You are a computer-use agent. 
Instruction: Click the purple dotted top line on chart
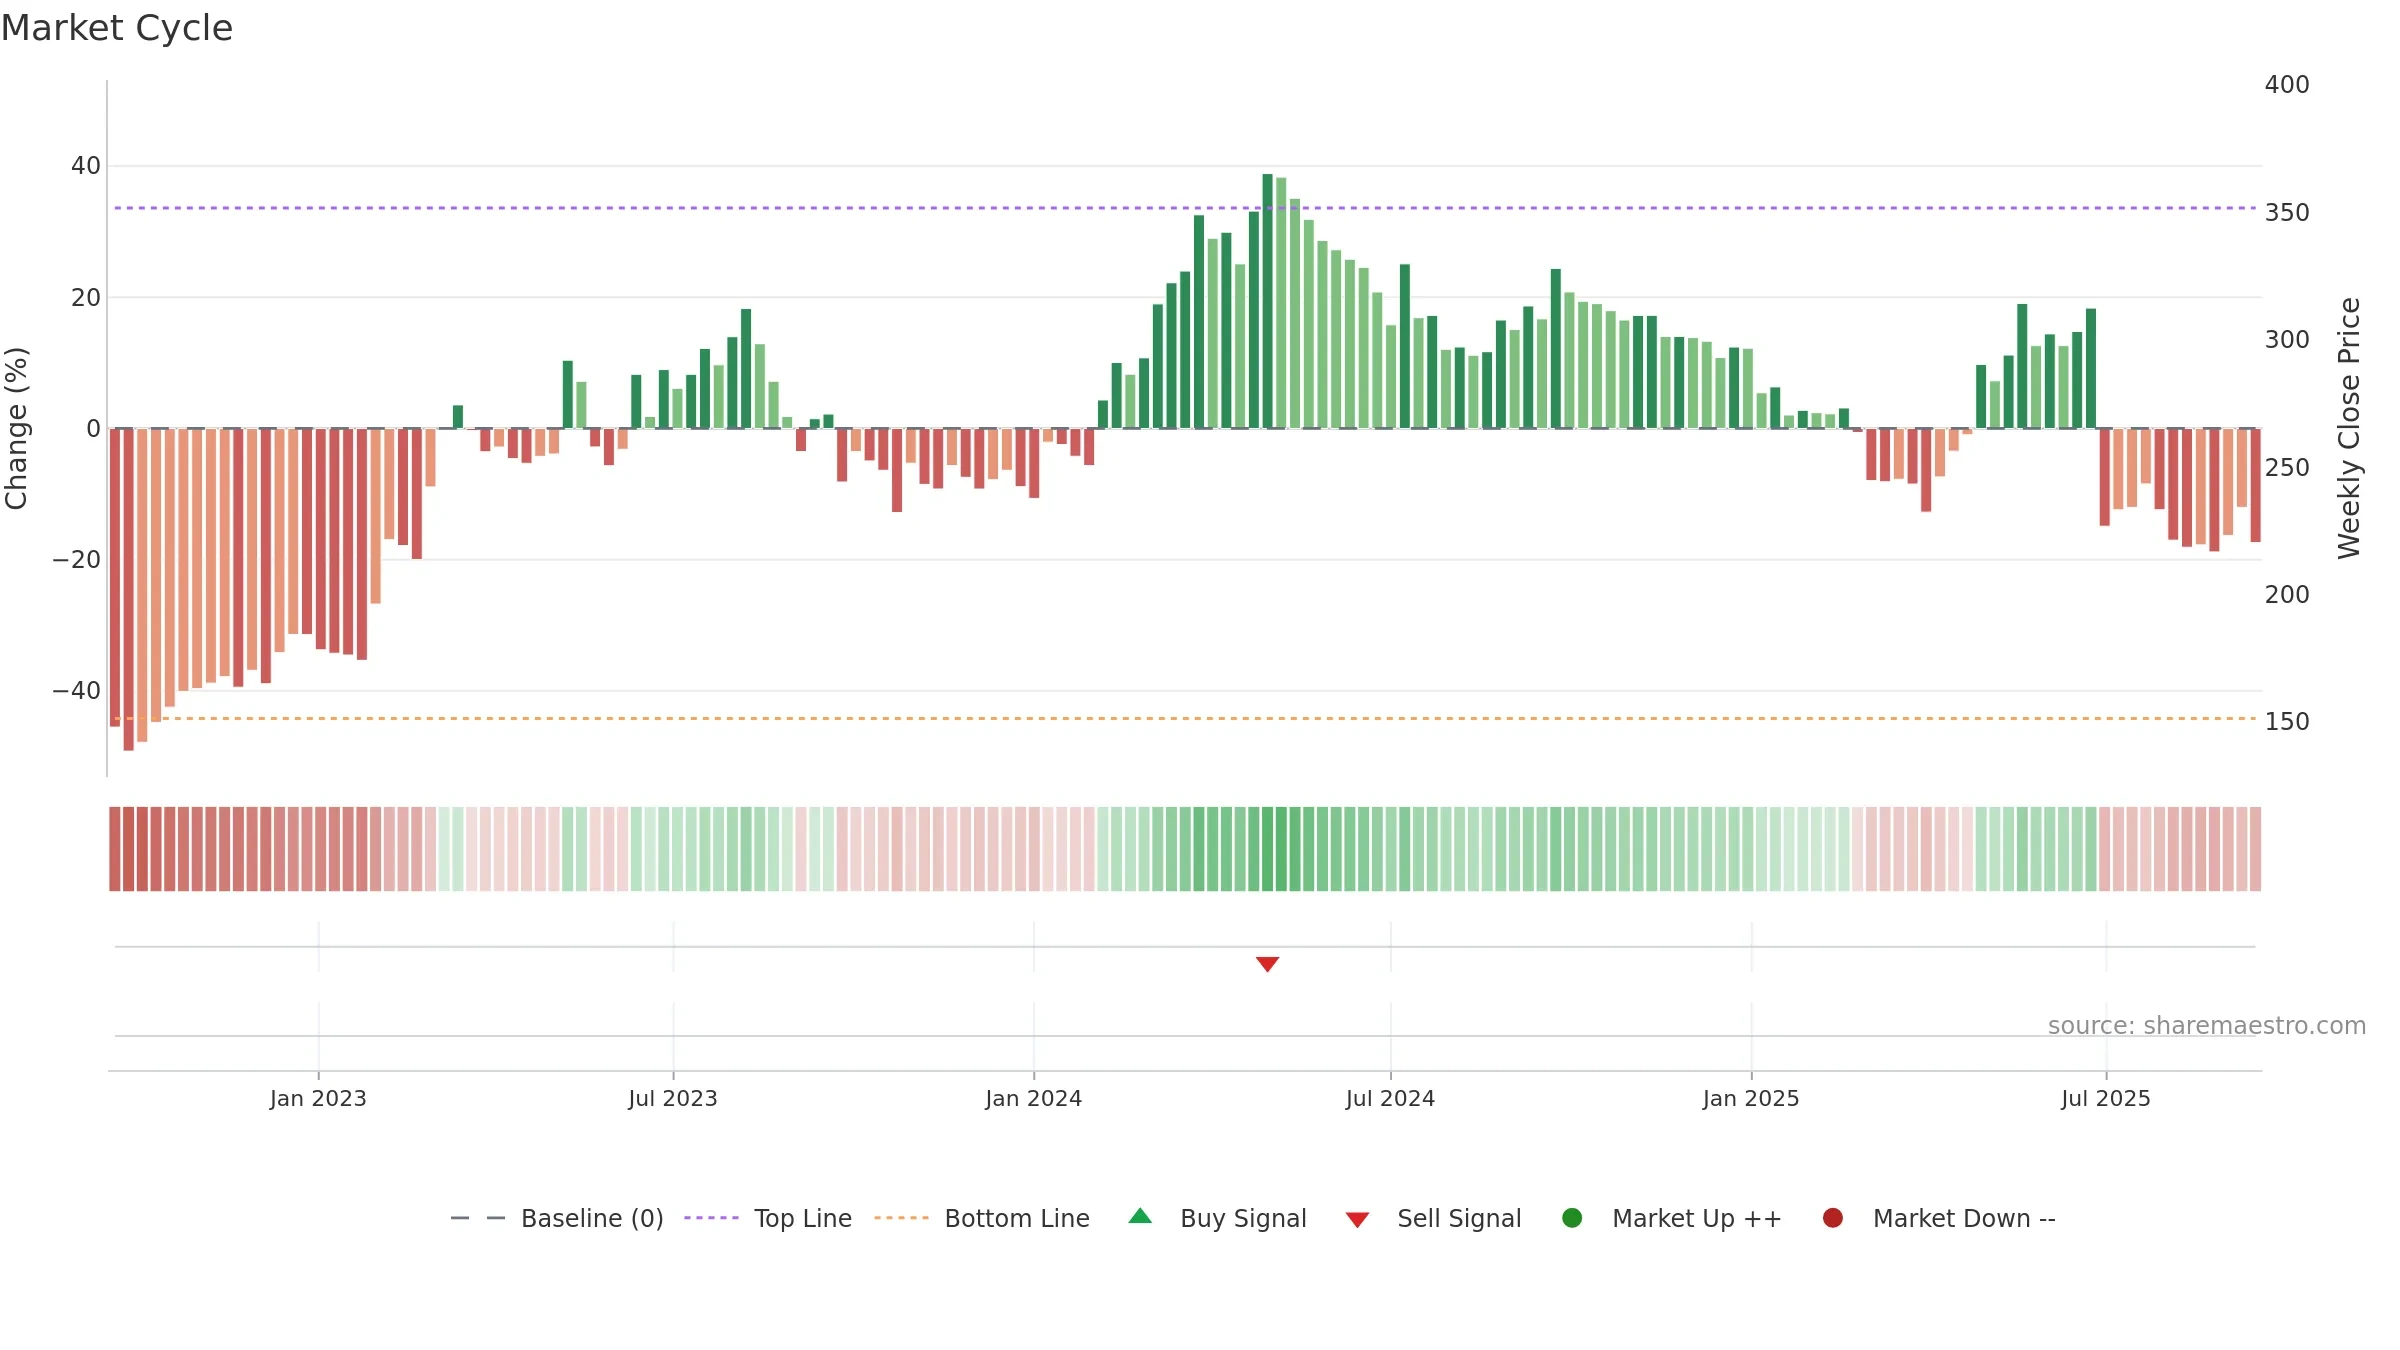click(x=1185, y=208)
